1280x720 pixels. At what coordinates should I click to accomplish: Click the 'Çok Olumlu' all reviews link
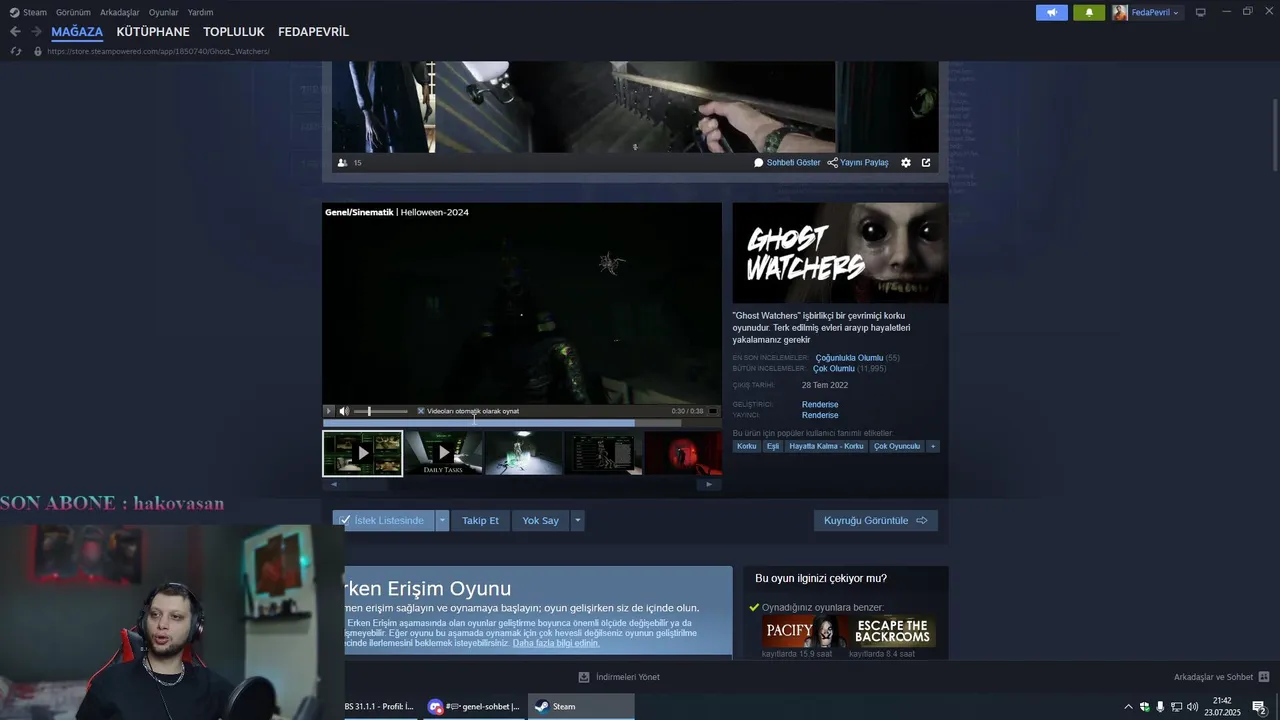tap(833, 369)
